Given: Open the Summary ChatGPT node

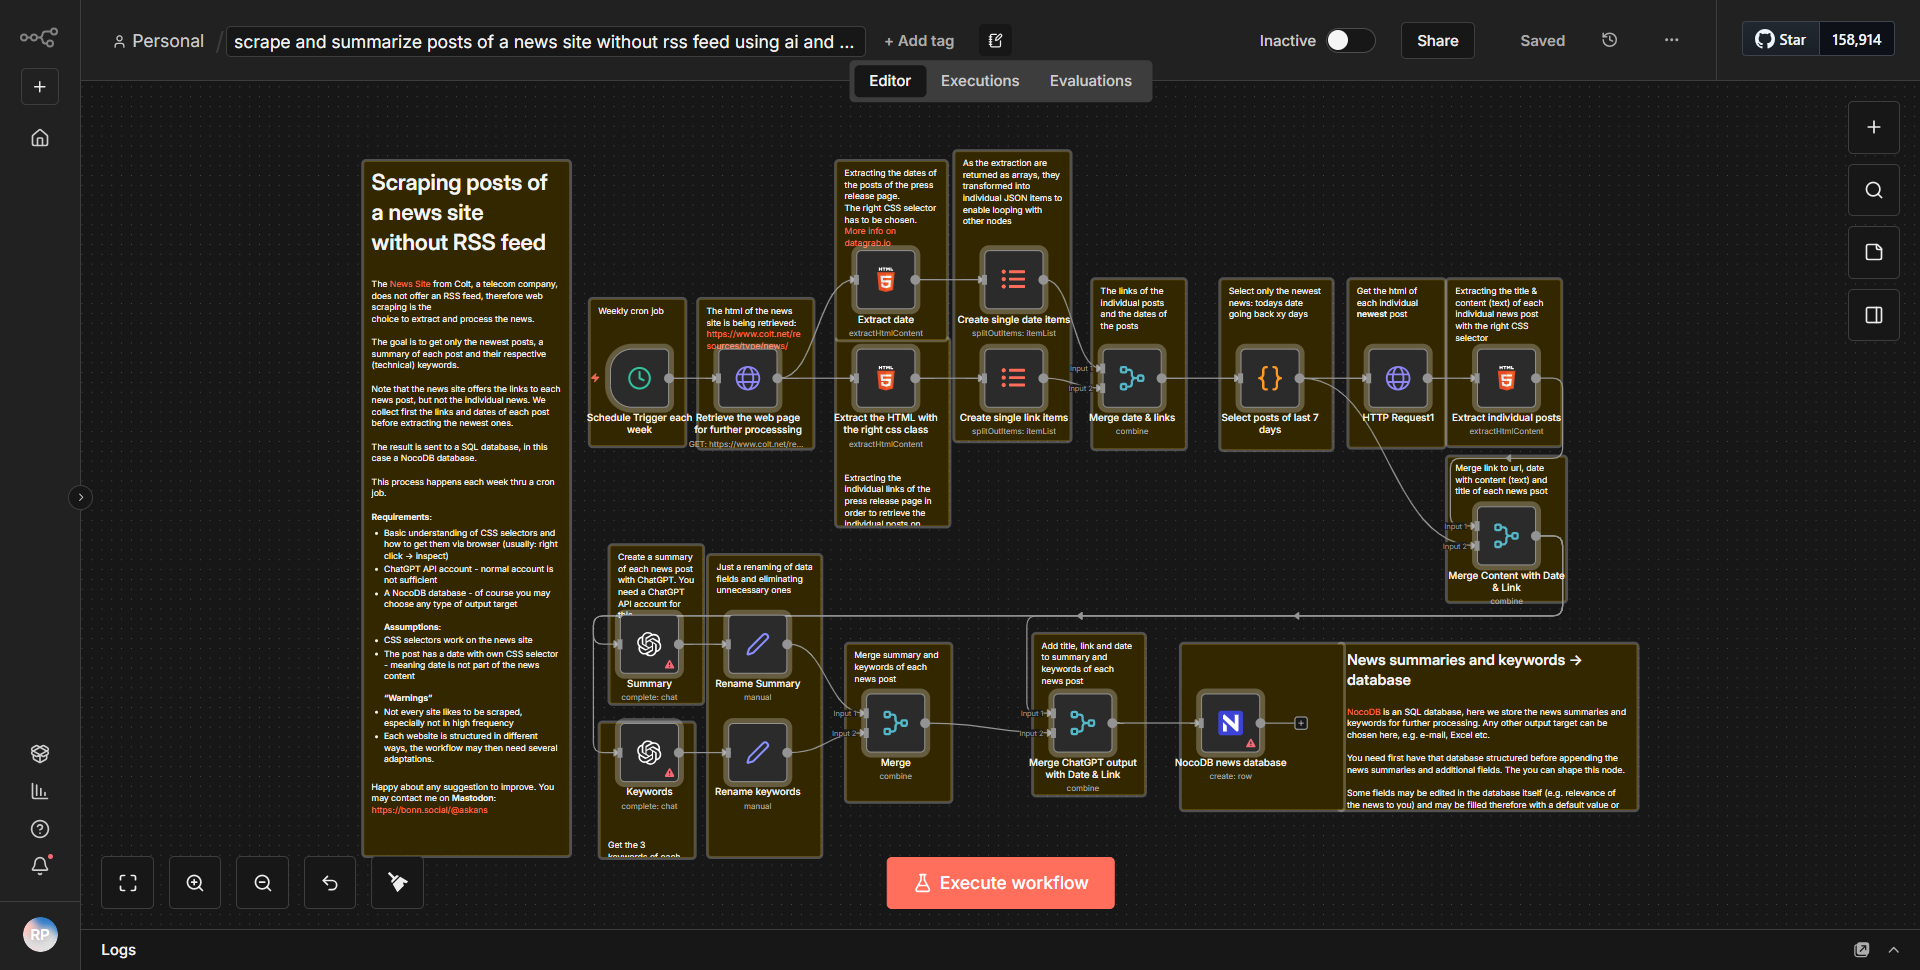Looking at the screenshot, I should click(649, 645).
